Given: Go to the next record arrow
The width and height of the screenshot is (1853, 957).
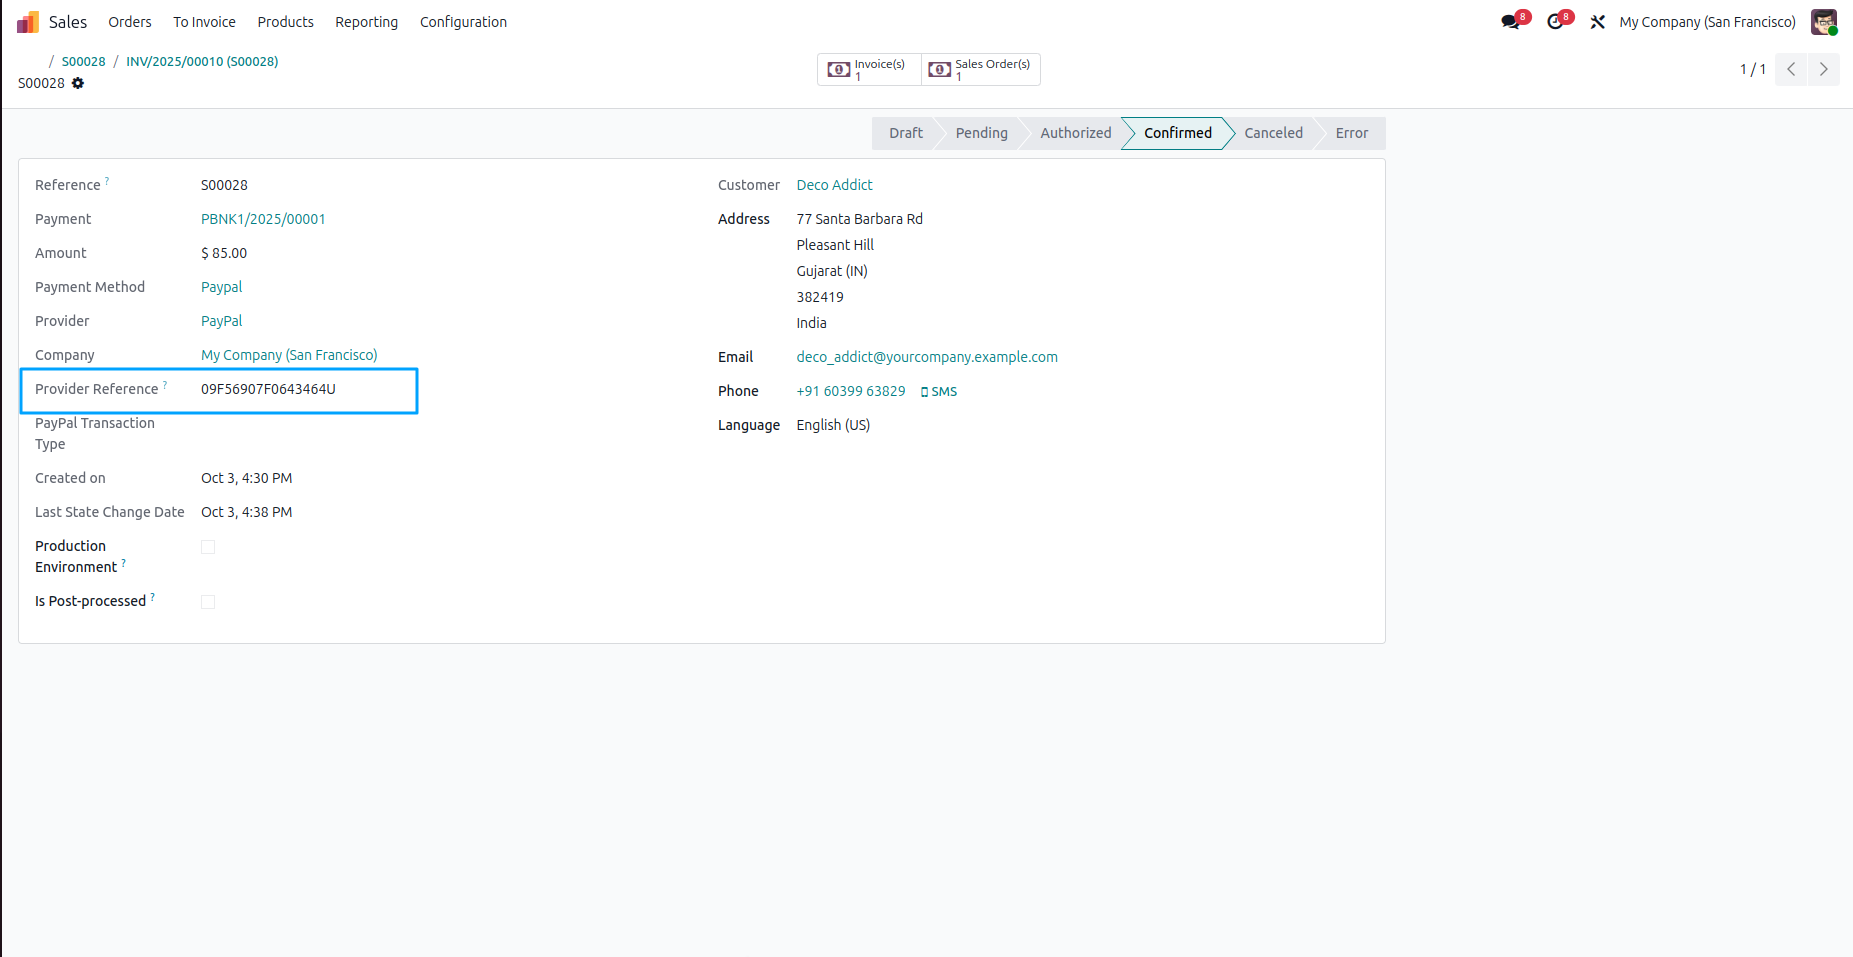Looking at the screenshot, I should [1823, 69].
